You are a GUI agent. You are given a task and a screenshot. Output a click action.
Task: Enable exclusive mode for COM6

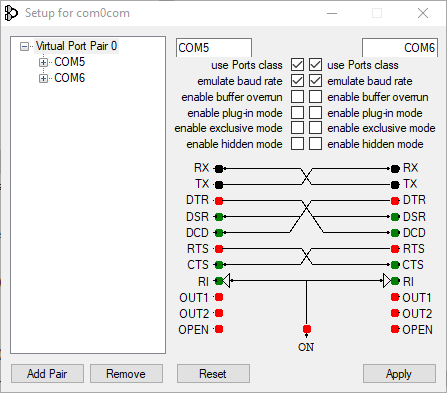click(315, 128)
